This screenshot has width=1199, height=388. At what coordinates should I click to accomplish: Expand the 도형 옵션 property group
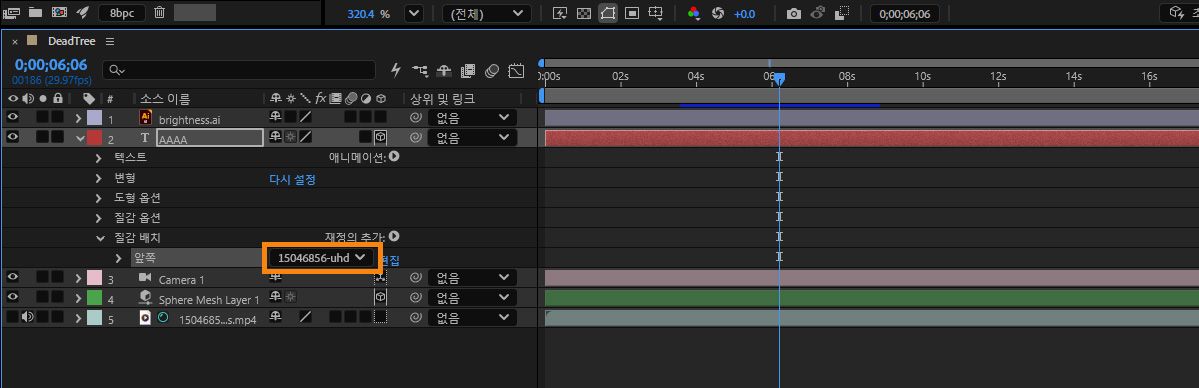[x=99, y=198]
